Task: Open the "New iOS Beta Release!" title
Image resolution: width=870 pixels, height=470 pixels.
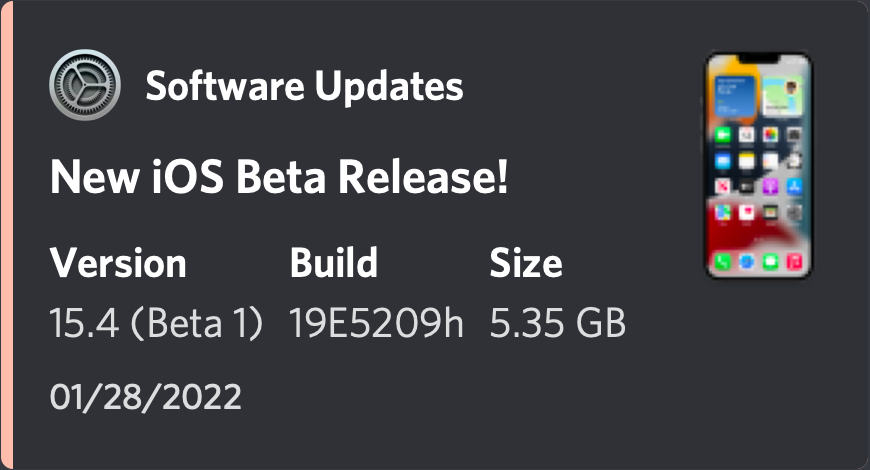Action: 279,178
